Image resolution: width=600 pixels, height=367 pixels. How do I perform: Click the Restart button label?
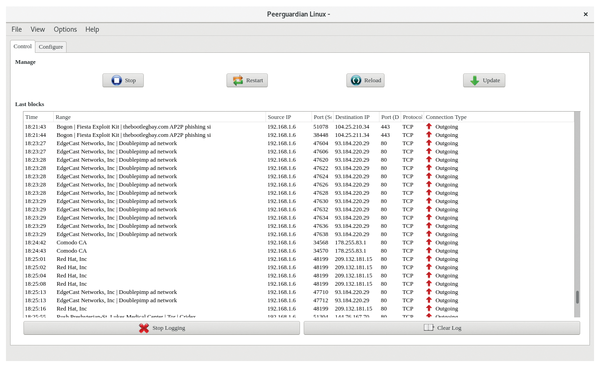point(254,80)
